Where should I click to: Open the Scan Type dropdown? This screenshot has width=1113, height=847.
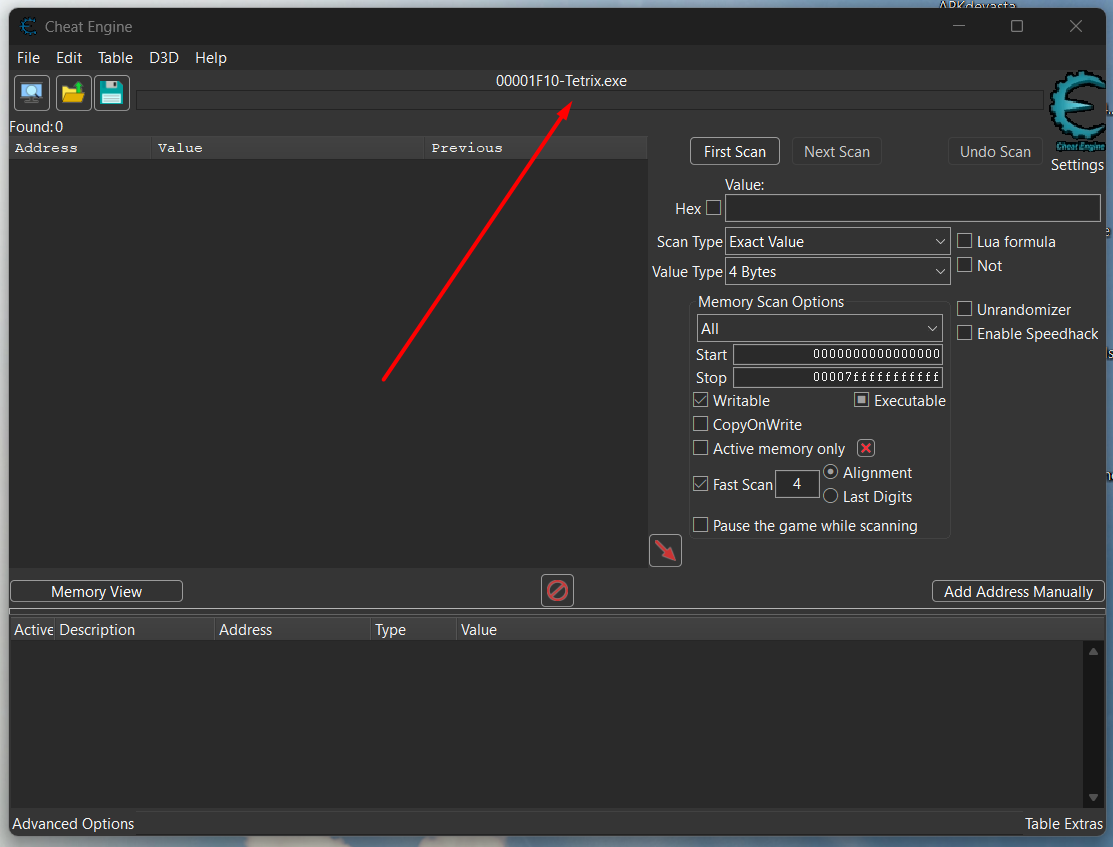pyautogui.click(x=837, y=242)
